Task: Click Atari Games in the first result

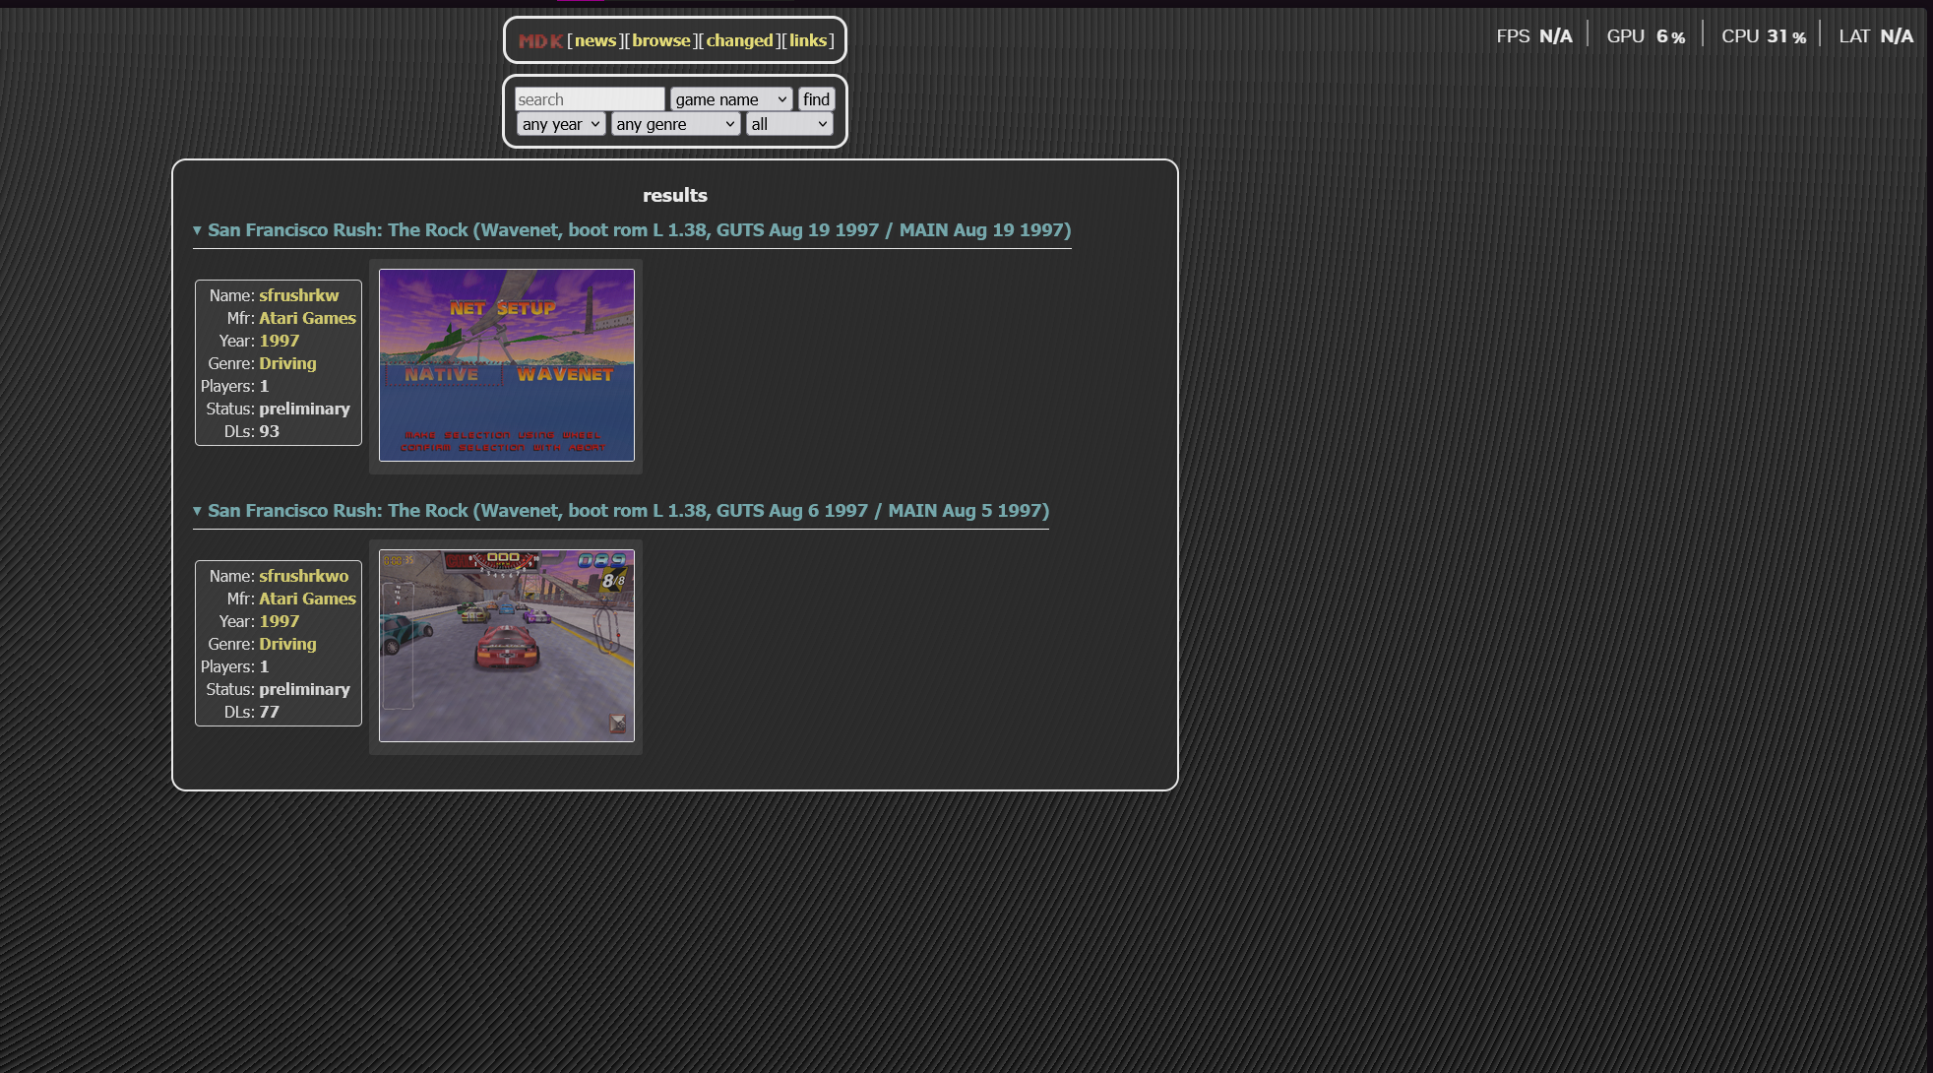Action: pyautogui.click(x=307, y=318)
